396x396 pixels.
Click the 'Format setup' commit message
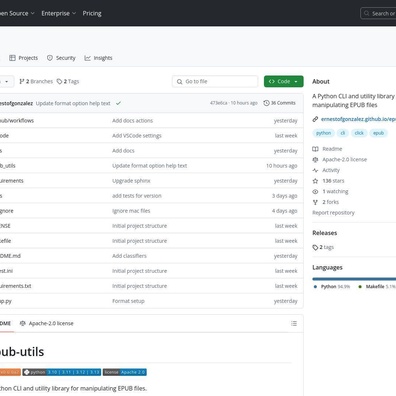tap(128, 301)
